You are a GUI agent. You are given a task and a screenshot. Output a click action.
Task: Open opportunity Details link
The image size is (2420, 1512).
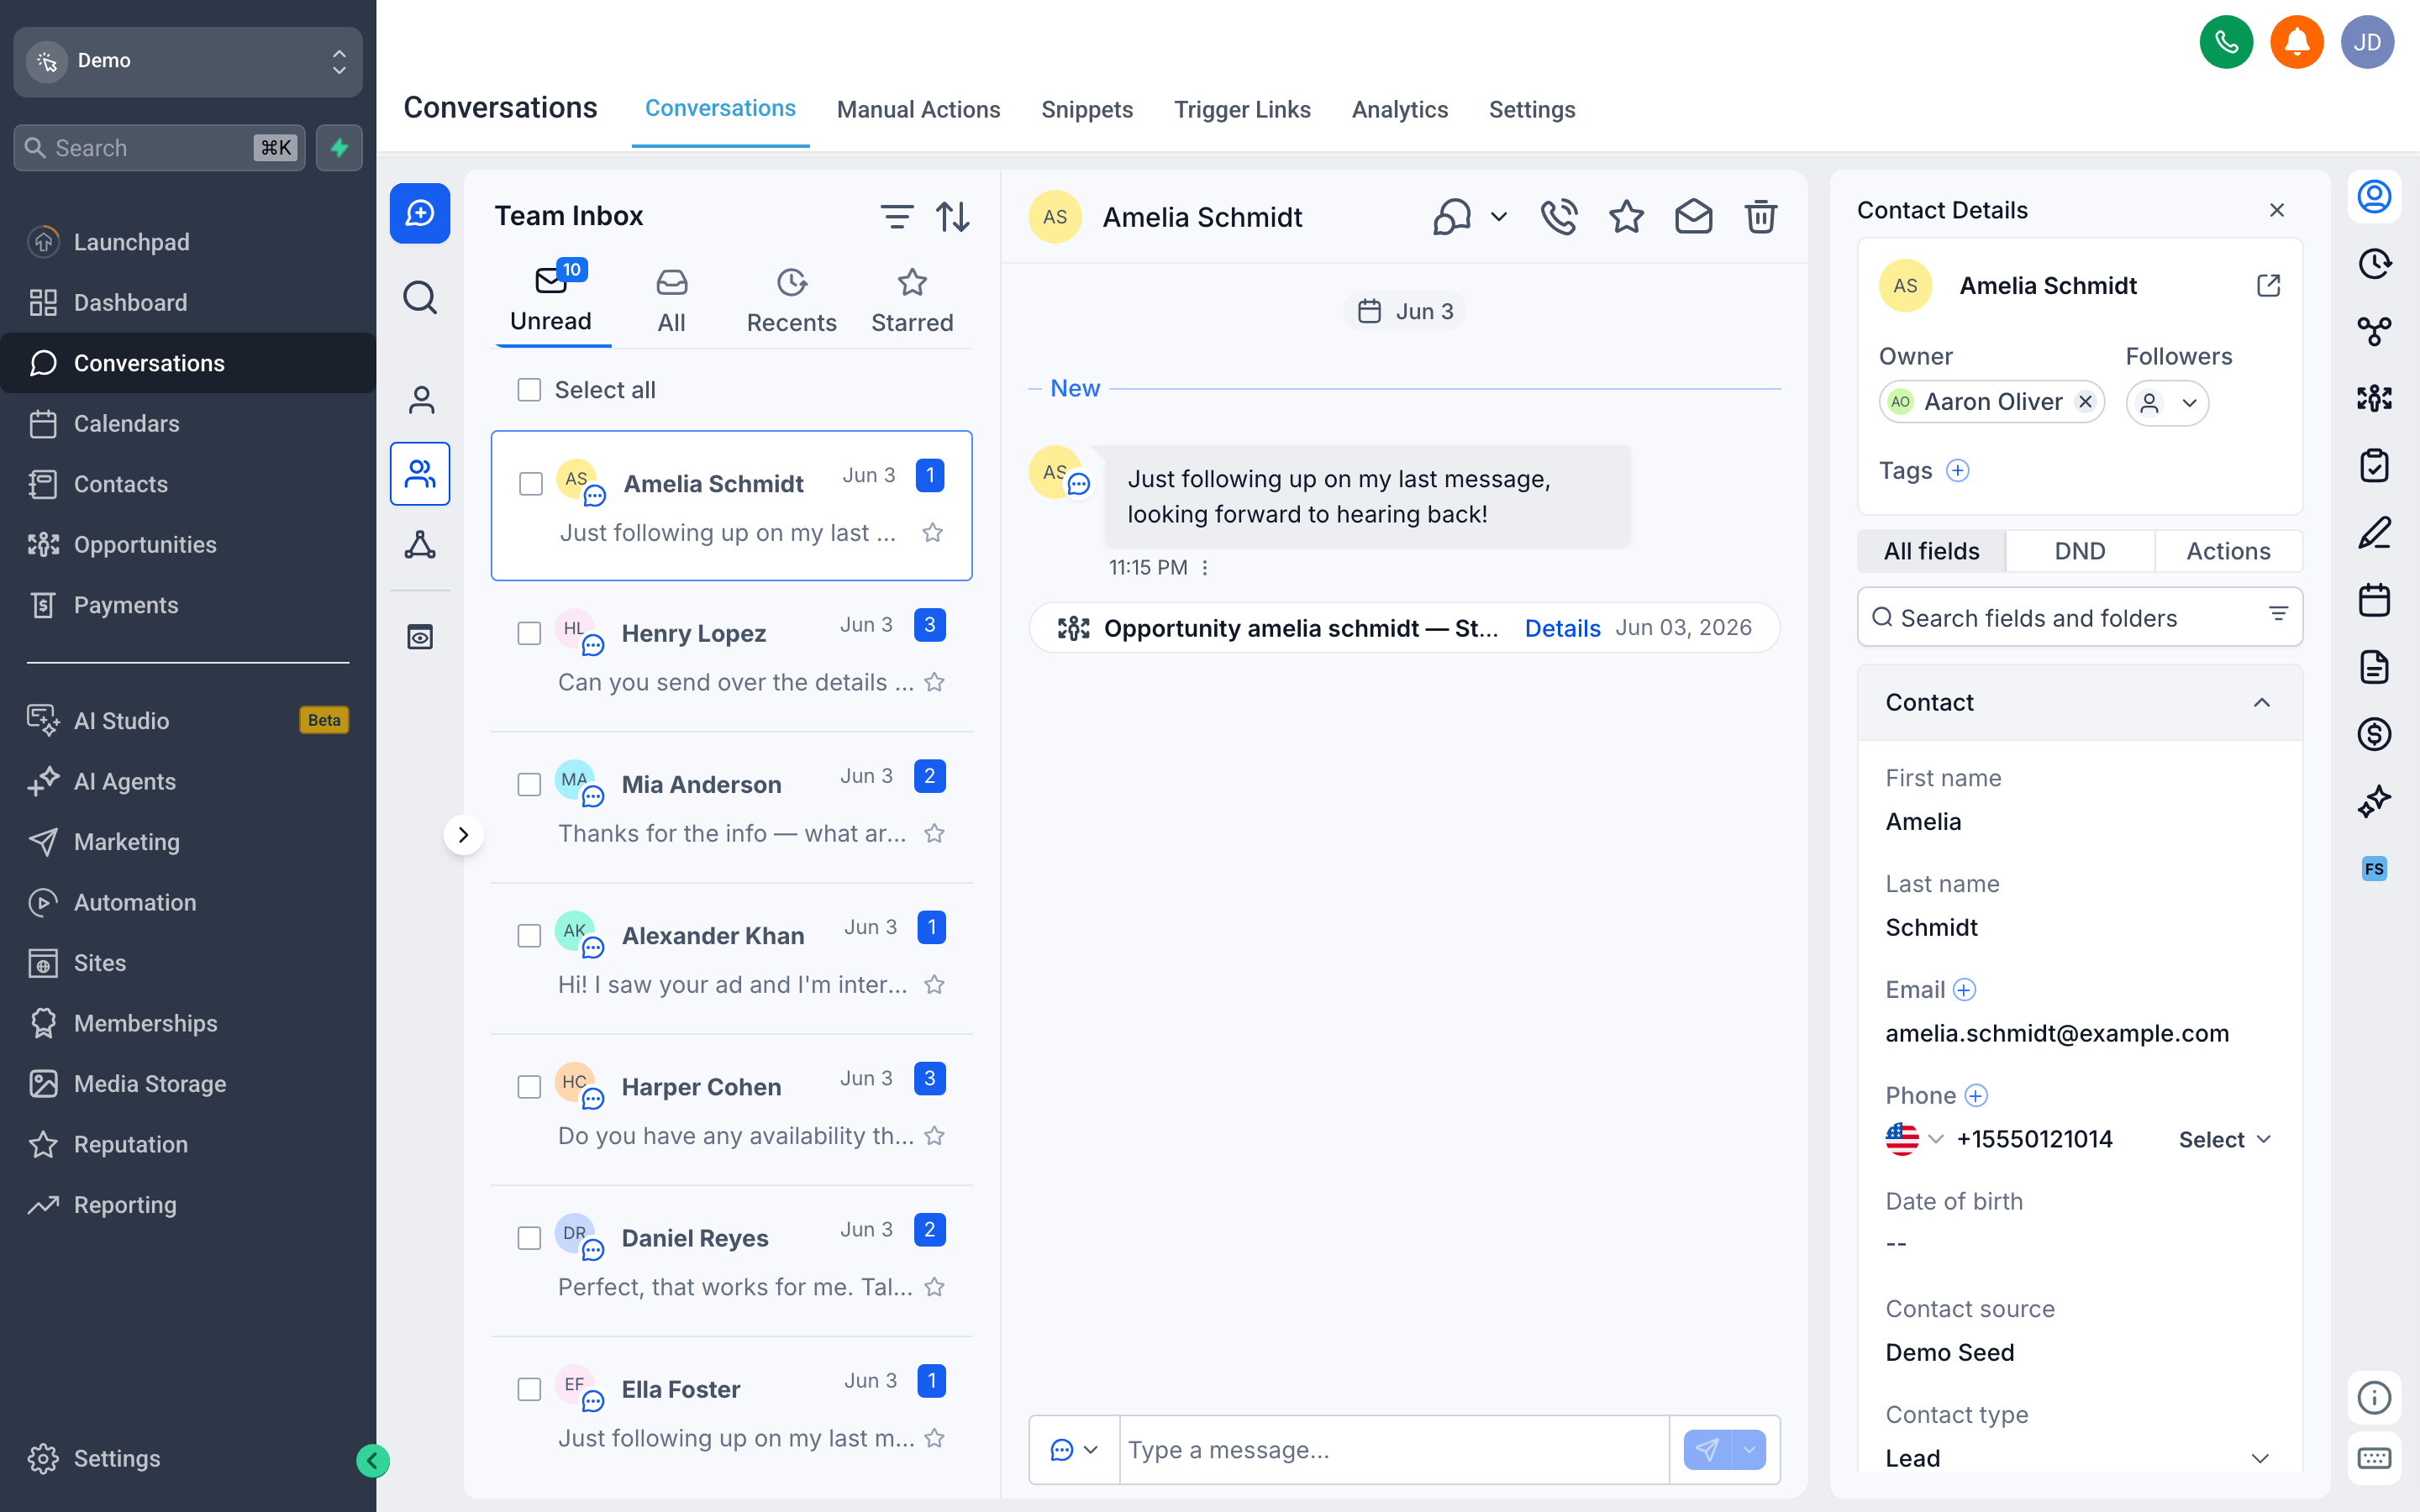(1562, 628)
